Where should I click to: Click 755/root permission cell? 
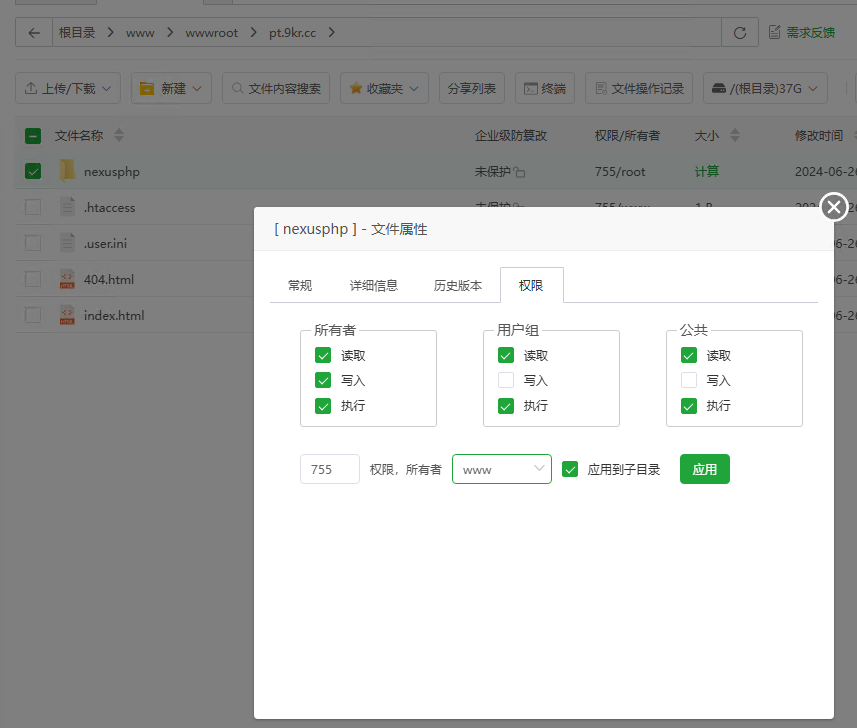coord(620,172)
